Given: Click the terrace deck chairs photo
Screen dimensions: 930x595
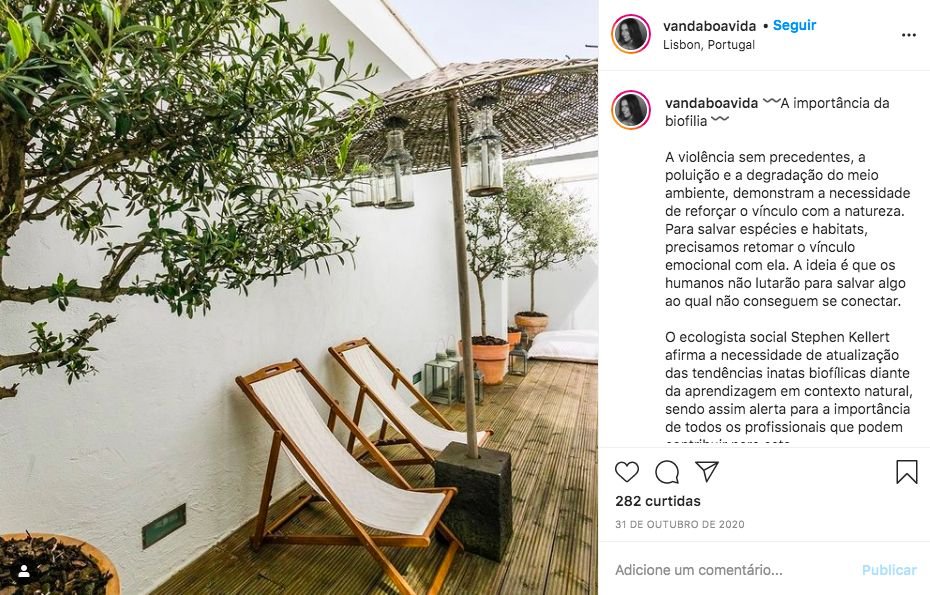Looking at the screenshot, I should tap(299, 297).
